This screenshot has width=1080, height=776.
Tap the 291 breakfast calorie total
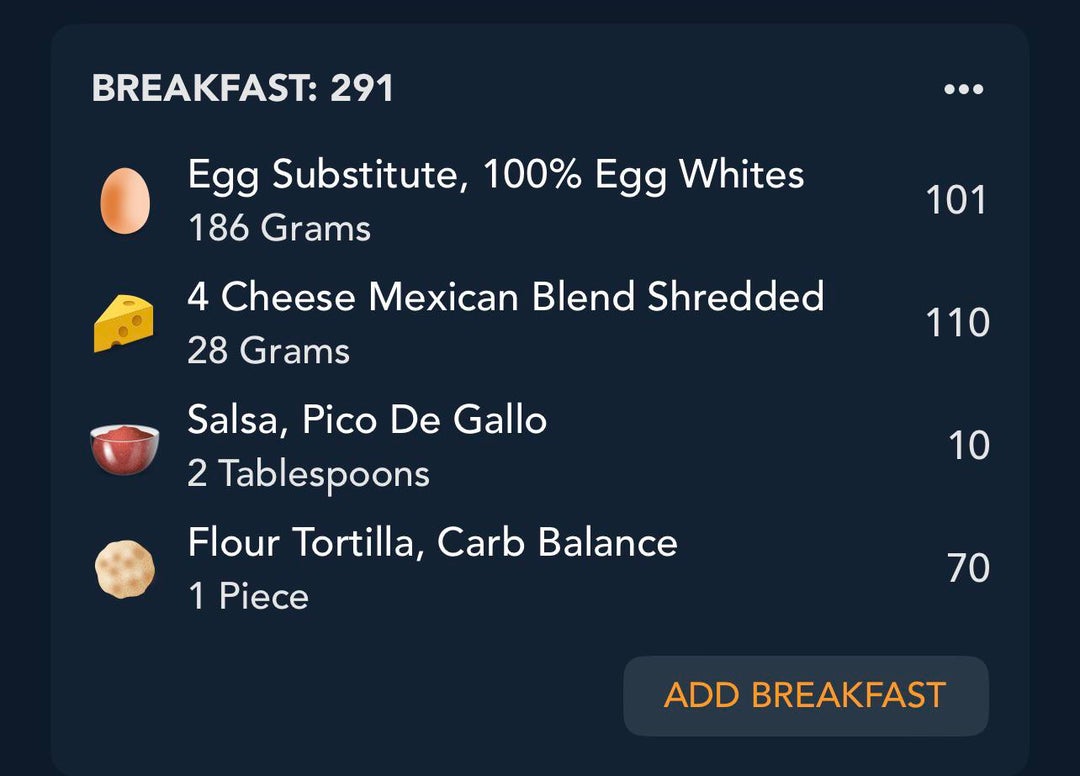tap(362, 88)
